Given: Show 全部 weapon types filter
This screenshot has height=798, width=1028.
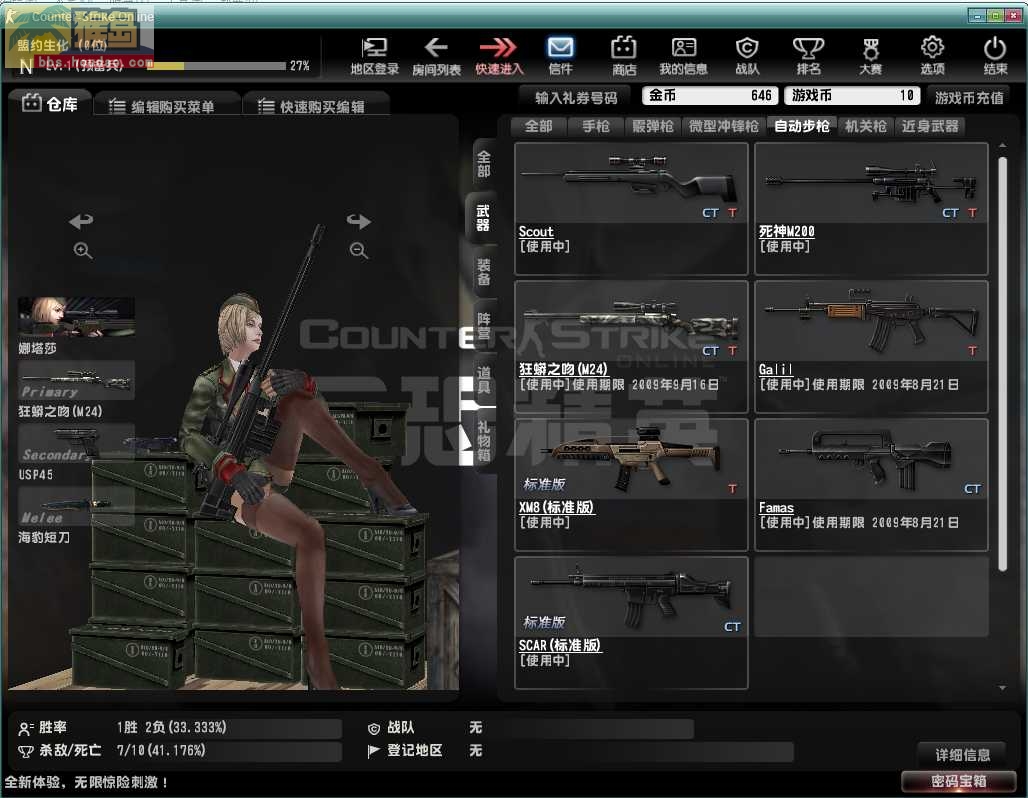Looking at the screenshot, I should click(x=539, y=126).
